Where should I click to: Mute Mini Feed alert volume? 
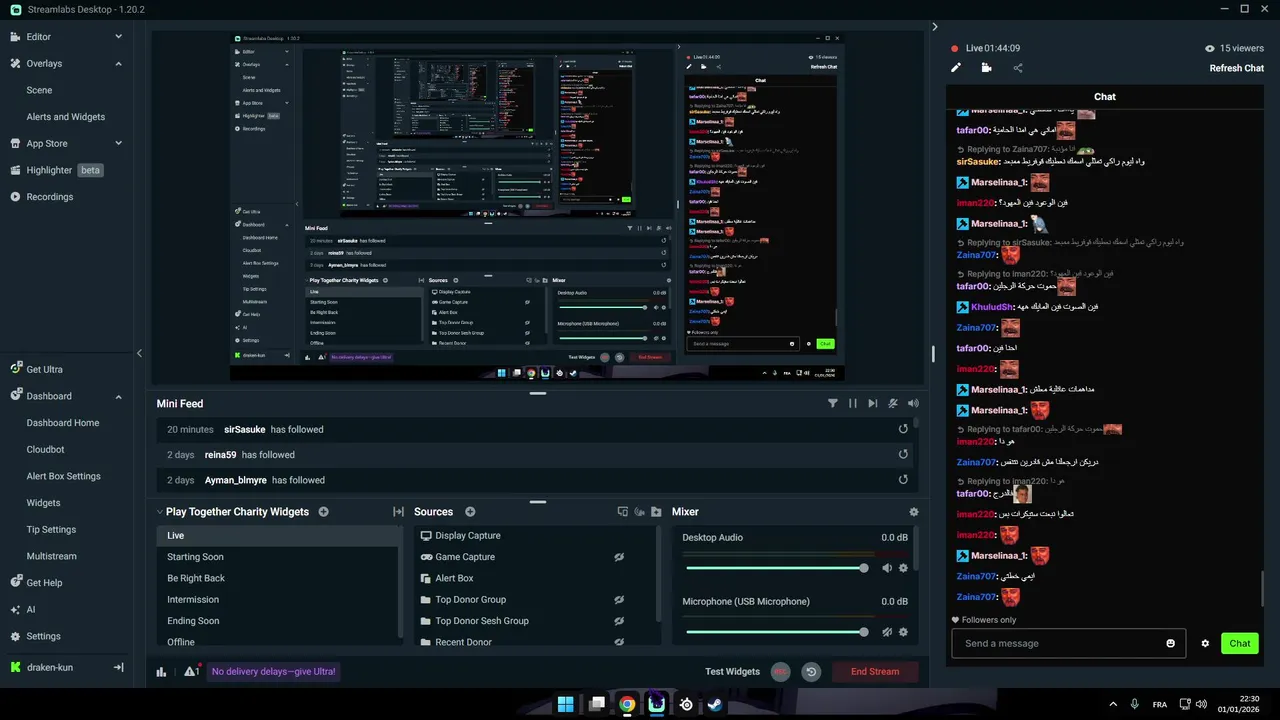point(913,404)
